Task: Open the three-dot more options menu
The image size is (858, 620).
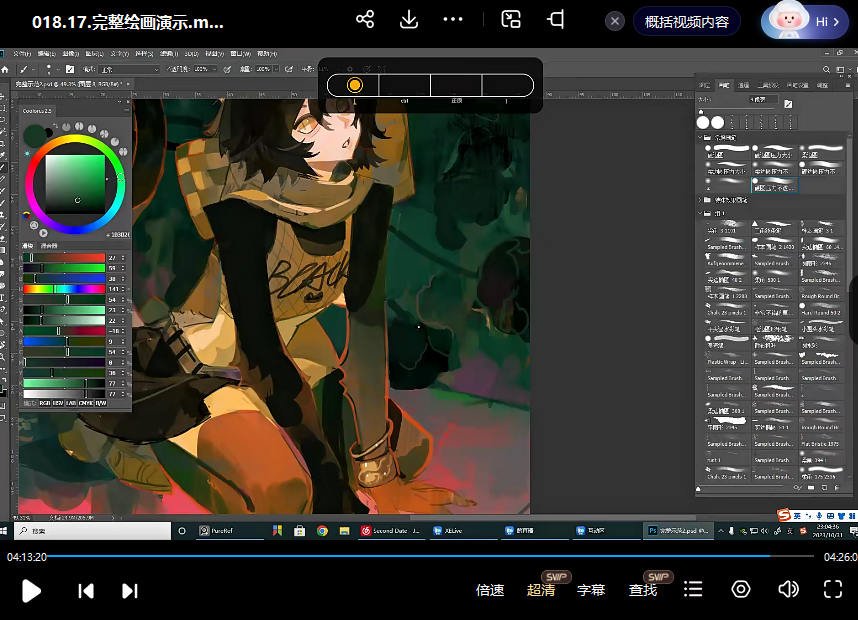Action: tap(453, 20)
